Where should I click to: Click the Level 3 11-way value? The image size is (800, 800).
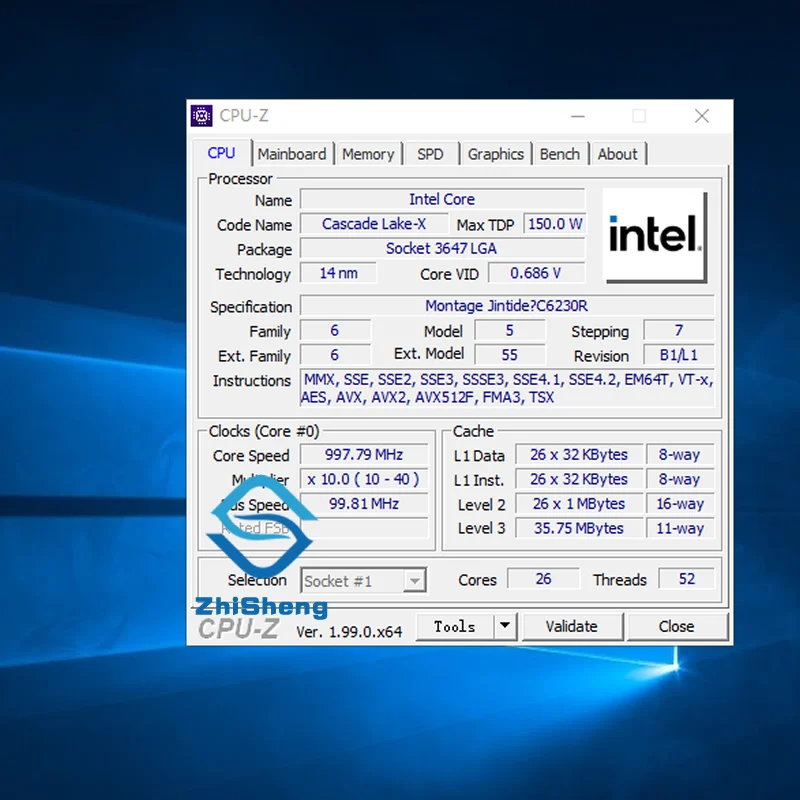(680, 528)
